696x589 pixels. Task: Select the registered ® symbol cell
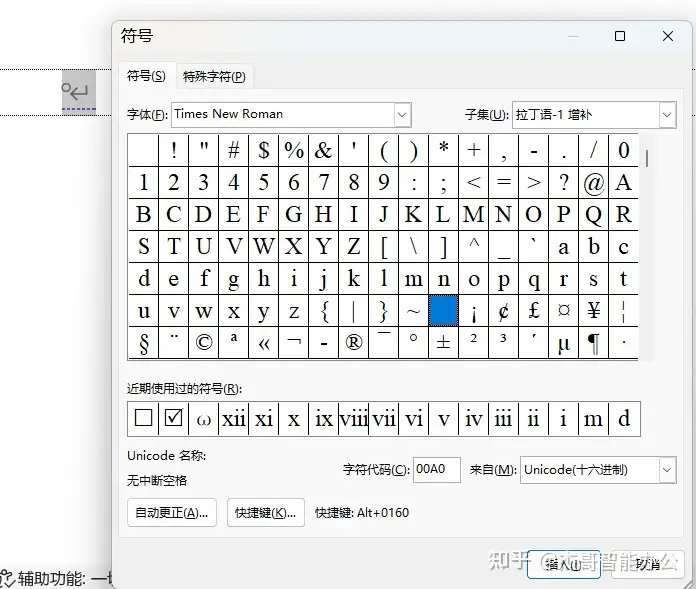point(354,342)
